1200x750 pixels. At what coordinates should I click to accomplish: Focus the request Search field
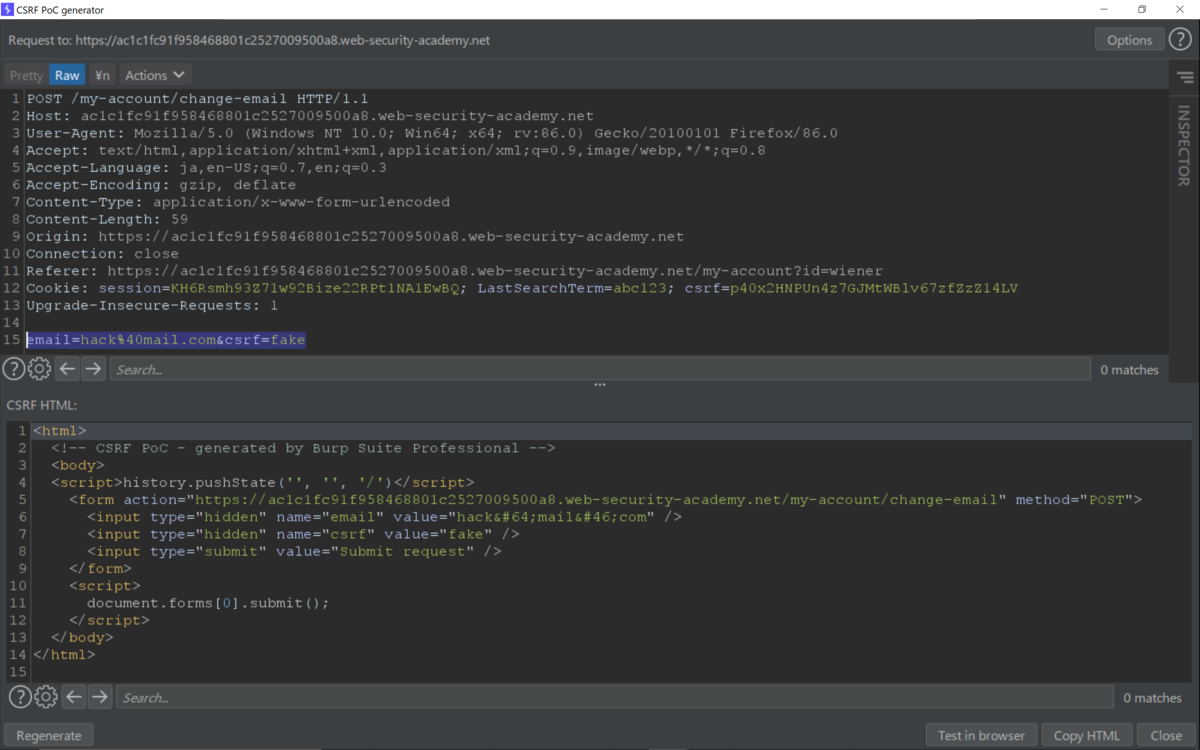[x=600, y=369]
